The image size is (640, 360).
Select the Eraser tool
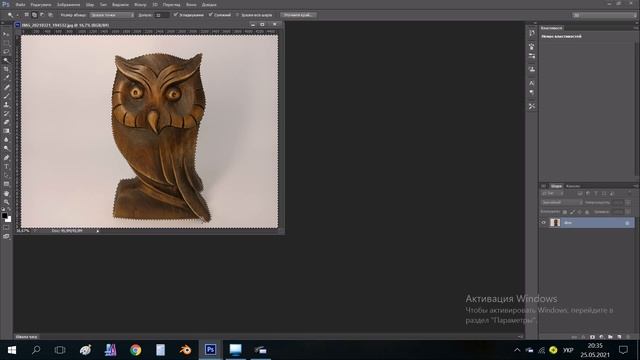(6, 122)
